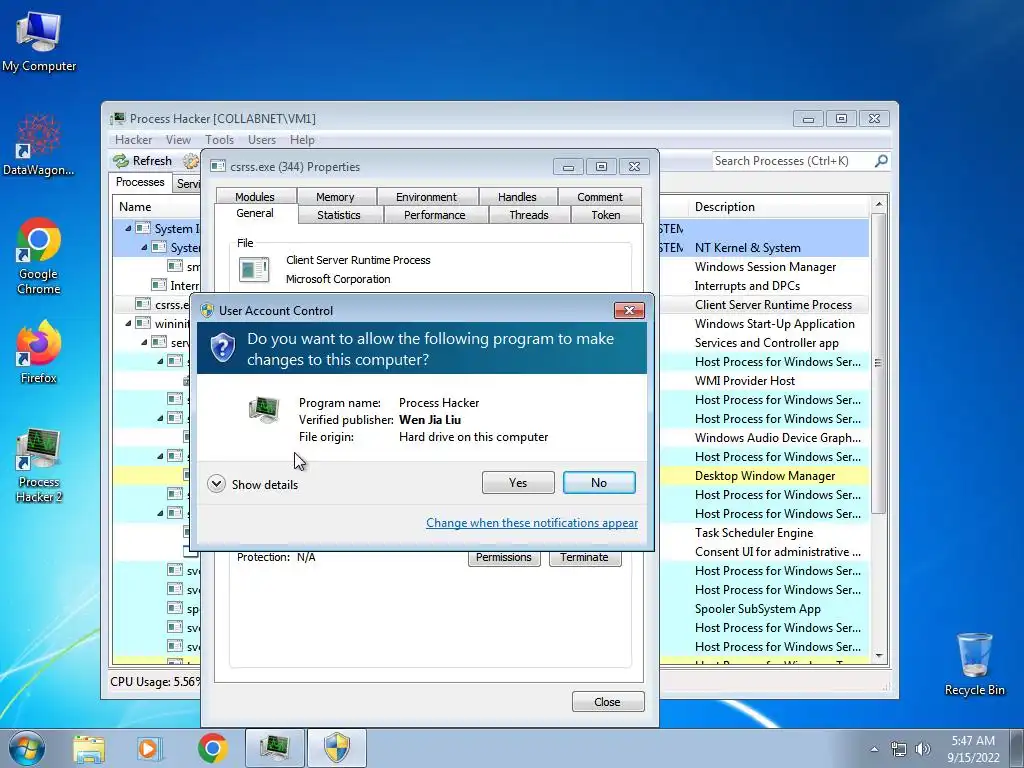Open Chrome from the taskbar
Screen dimensions: 1024x768
click(212, 749)
